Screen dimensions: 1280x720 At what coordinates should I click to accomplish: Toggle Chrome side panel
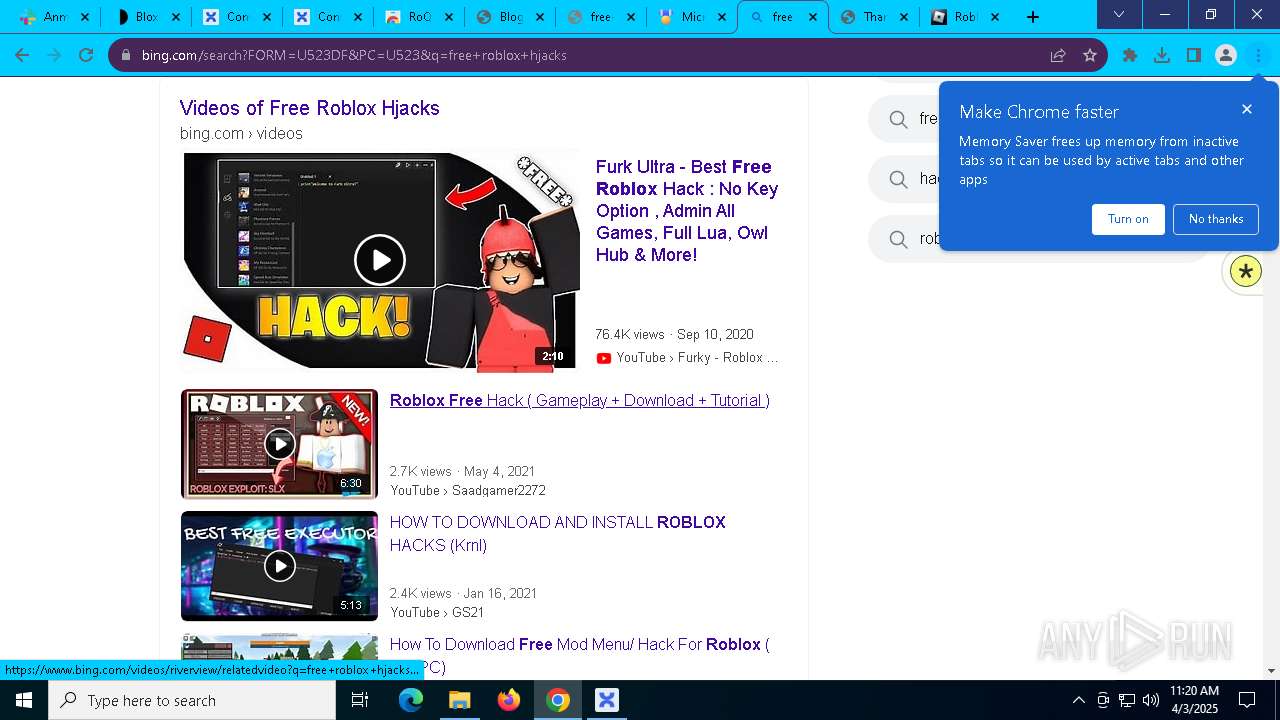[x=1194, y=55]
